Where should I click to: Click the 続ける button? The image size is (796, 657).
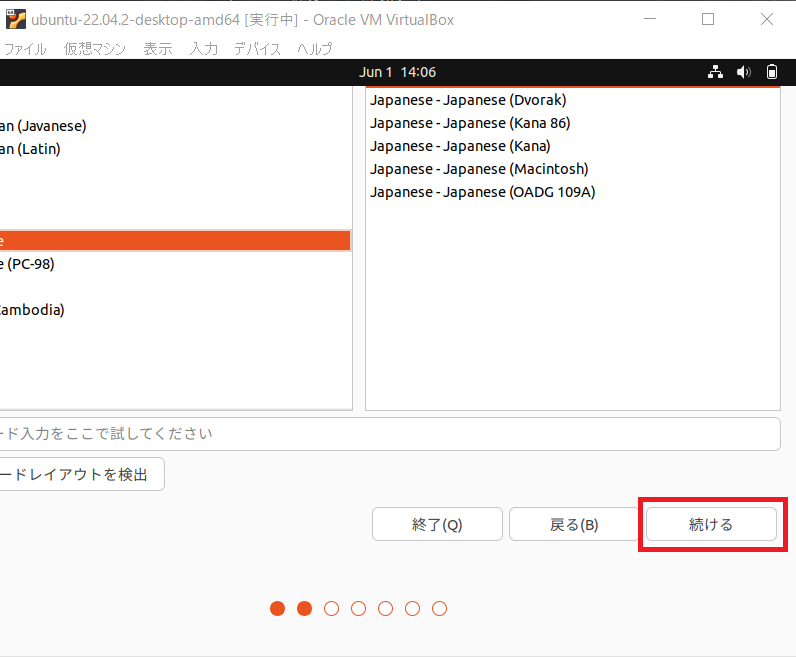711,524
